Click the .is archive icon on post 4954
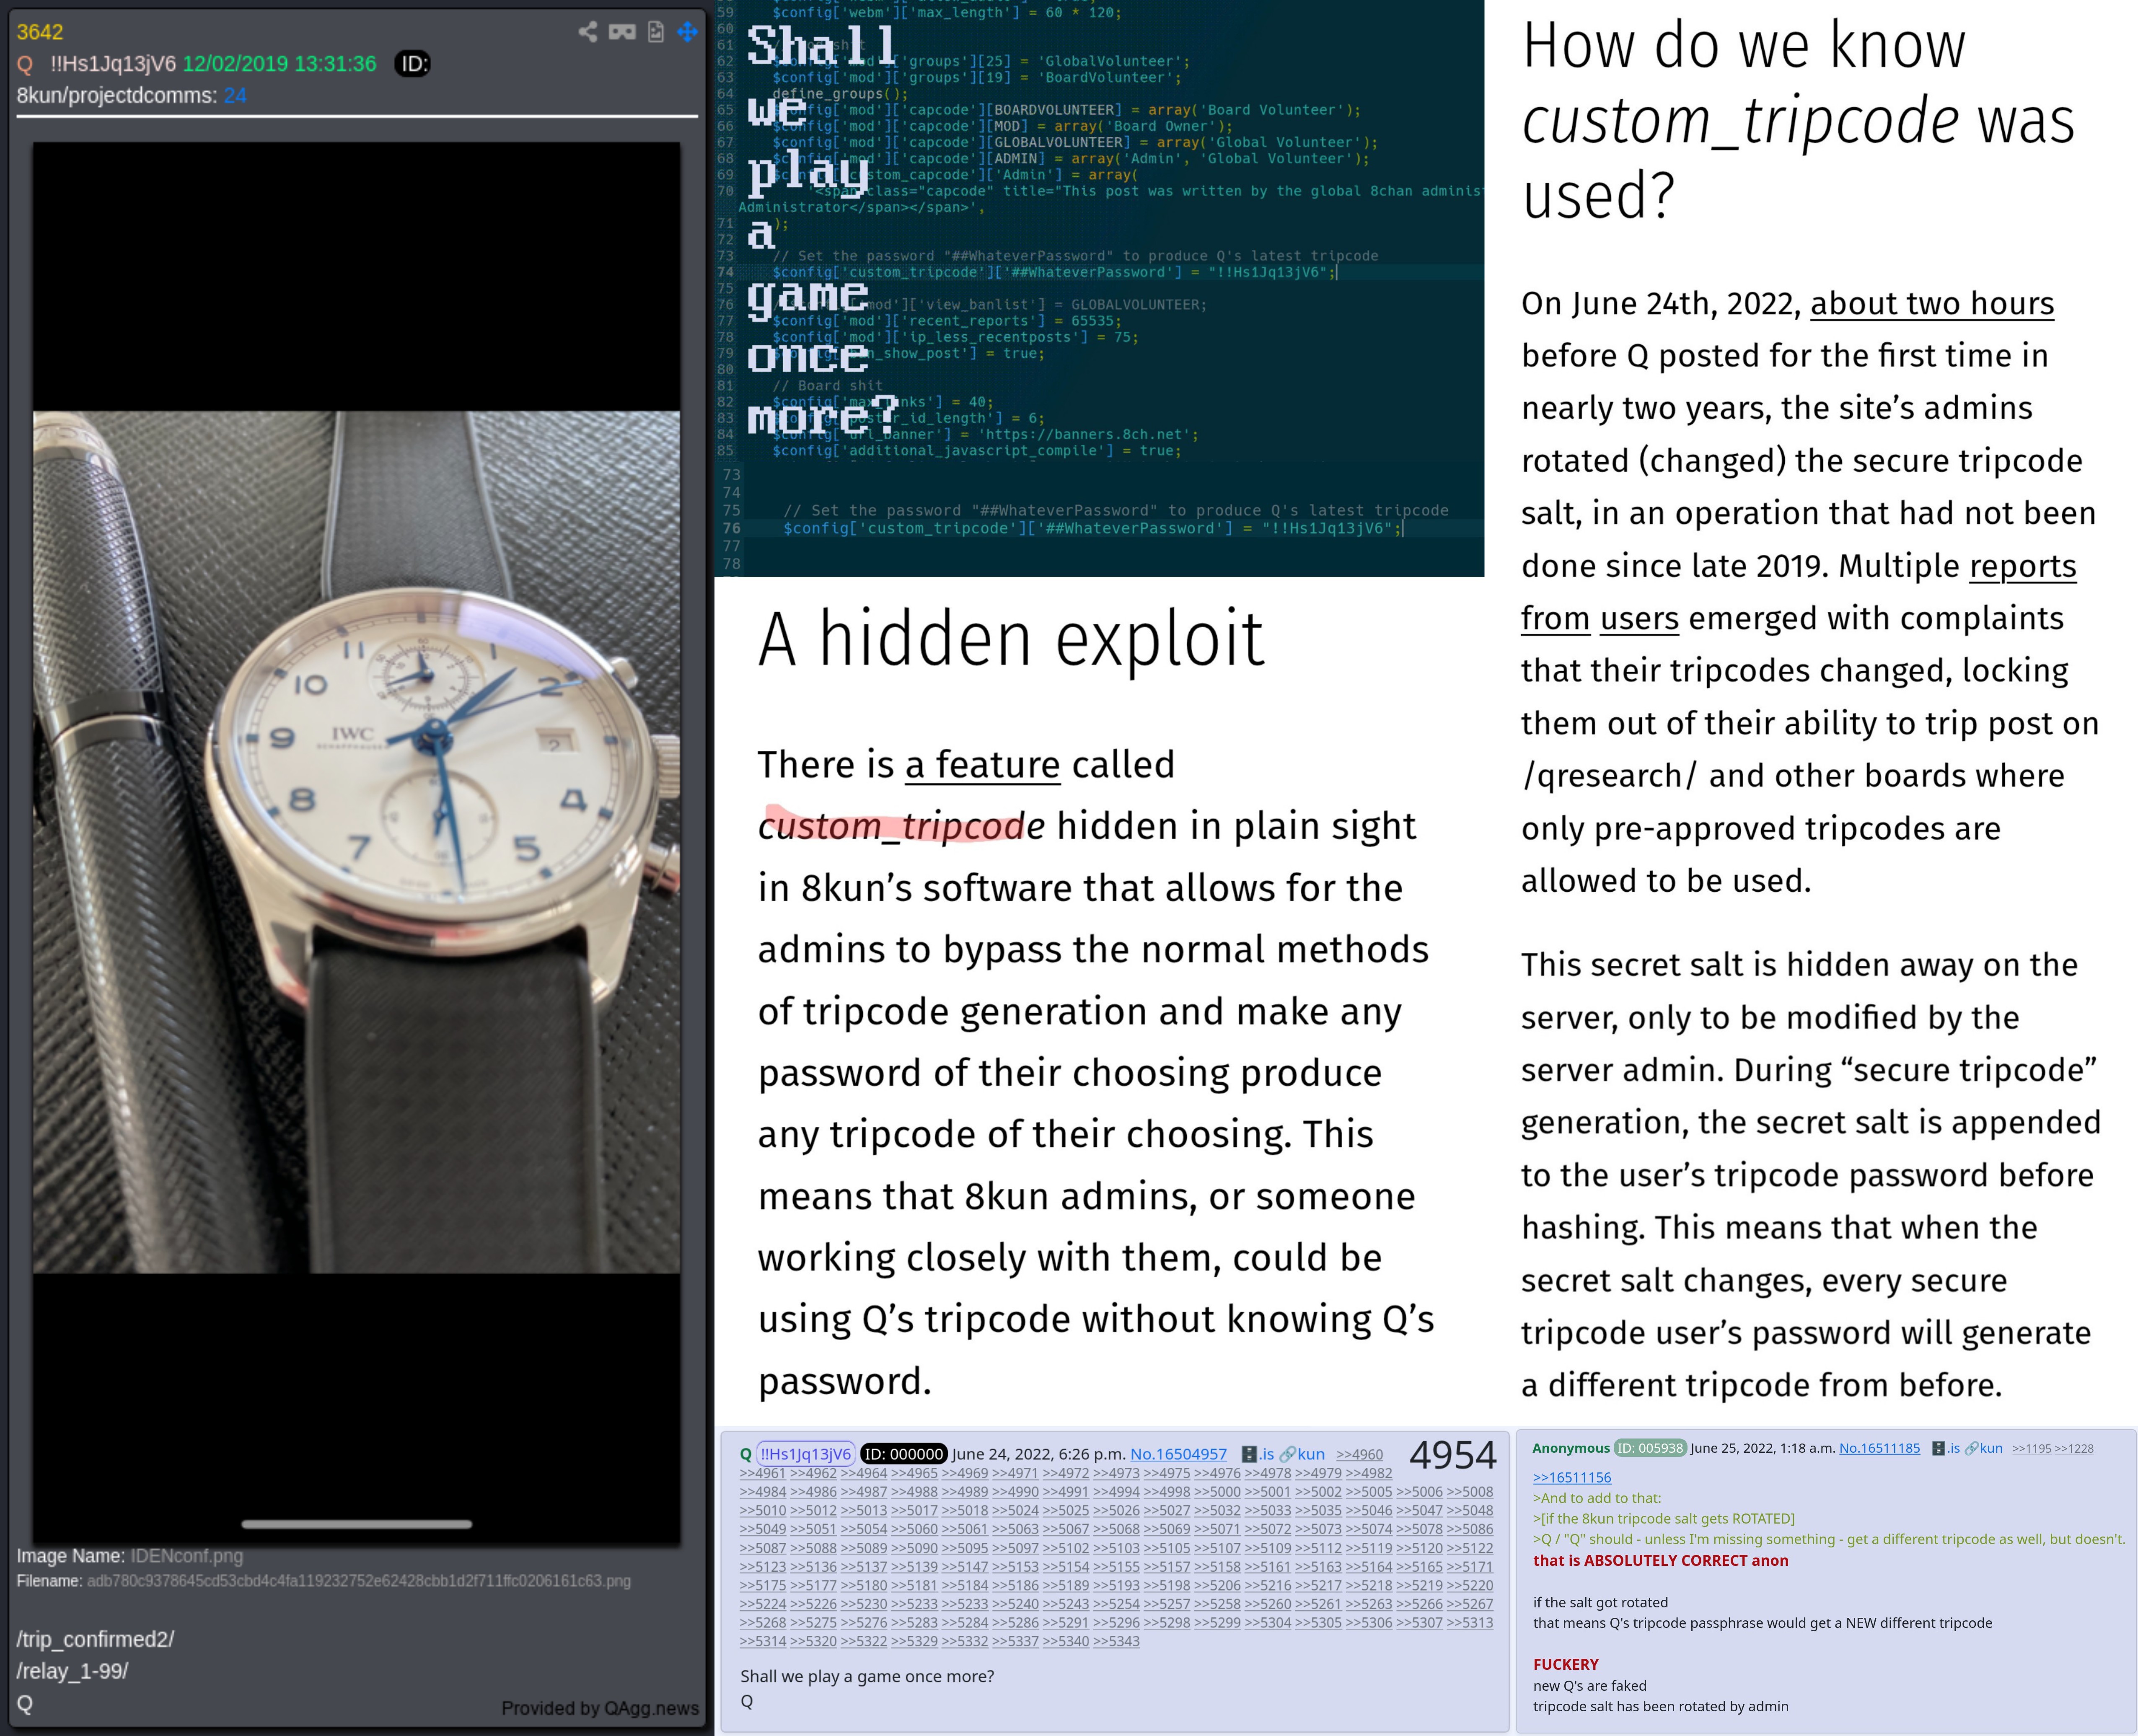 (x=1257, y=1454)
